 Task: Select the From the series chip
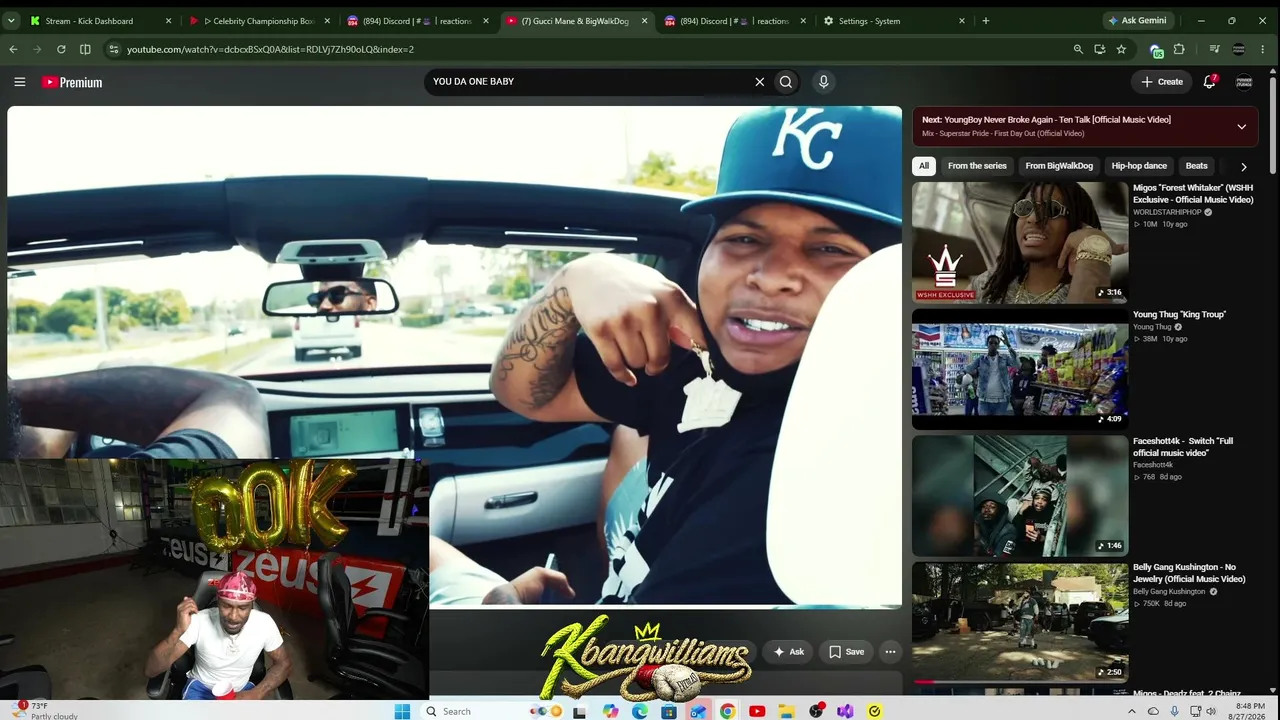pyautogui.click(x=977, y=166)
